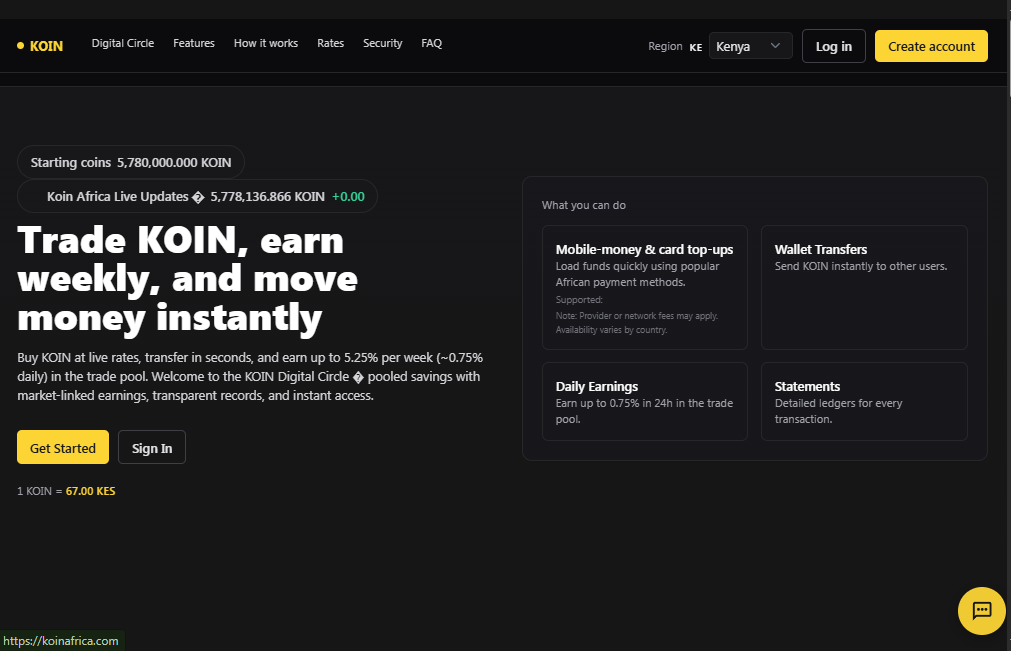Select the Starting coins pill
This screenshot has width=1011, height=651.
131,162
